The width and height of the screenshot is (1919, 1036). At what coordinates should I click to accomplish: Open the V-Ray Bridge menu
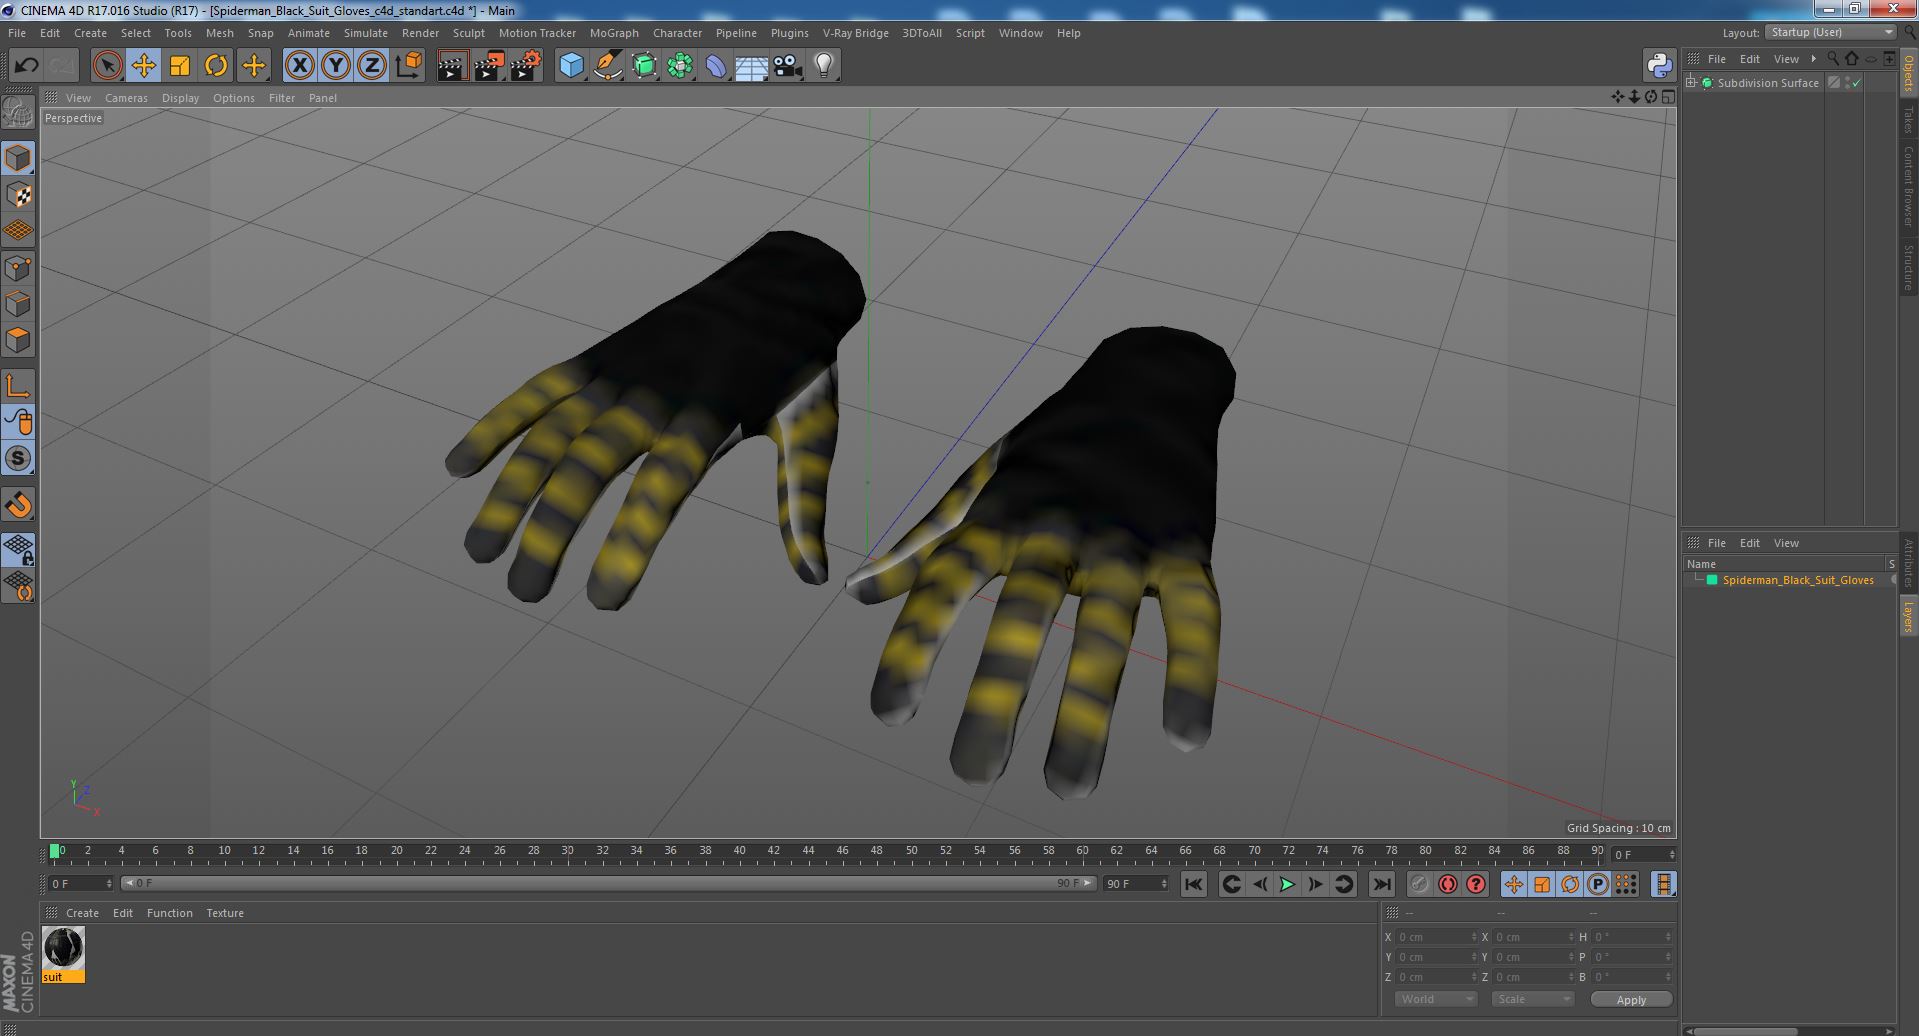pos(855,33)
